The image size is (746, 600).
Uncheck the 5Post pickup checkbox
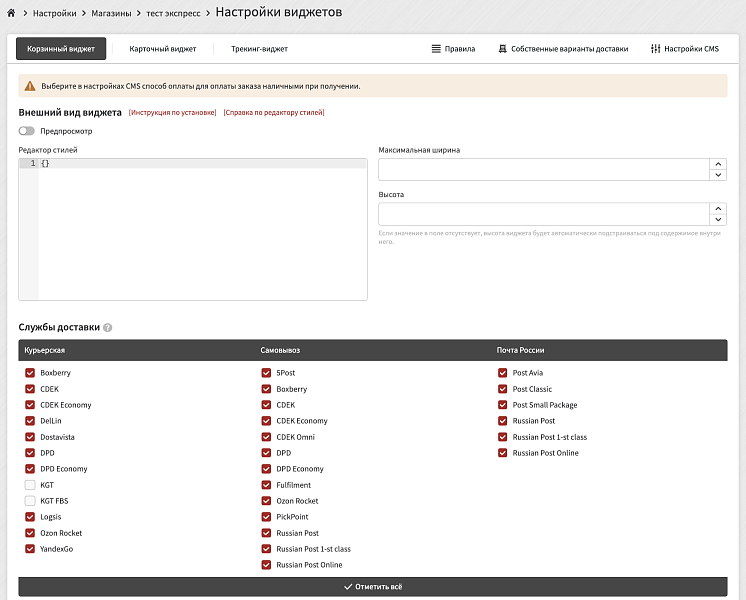tap(266, 373)
